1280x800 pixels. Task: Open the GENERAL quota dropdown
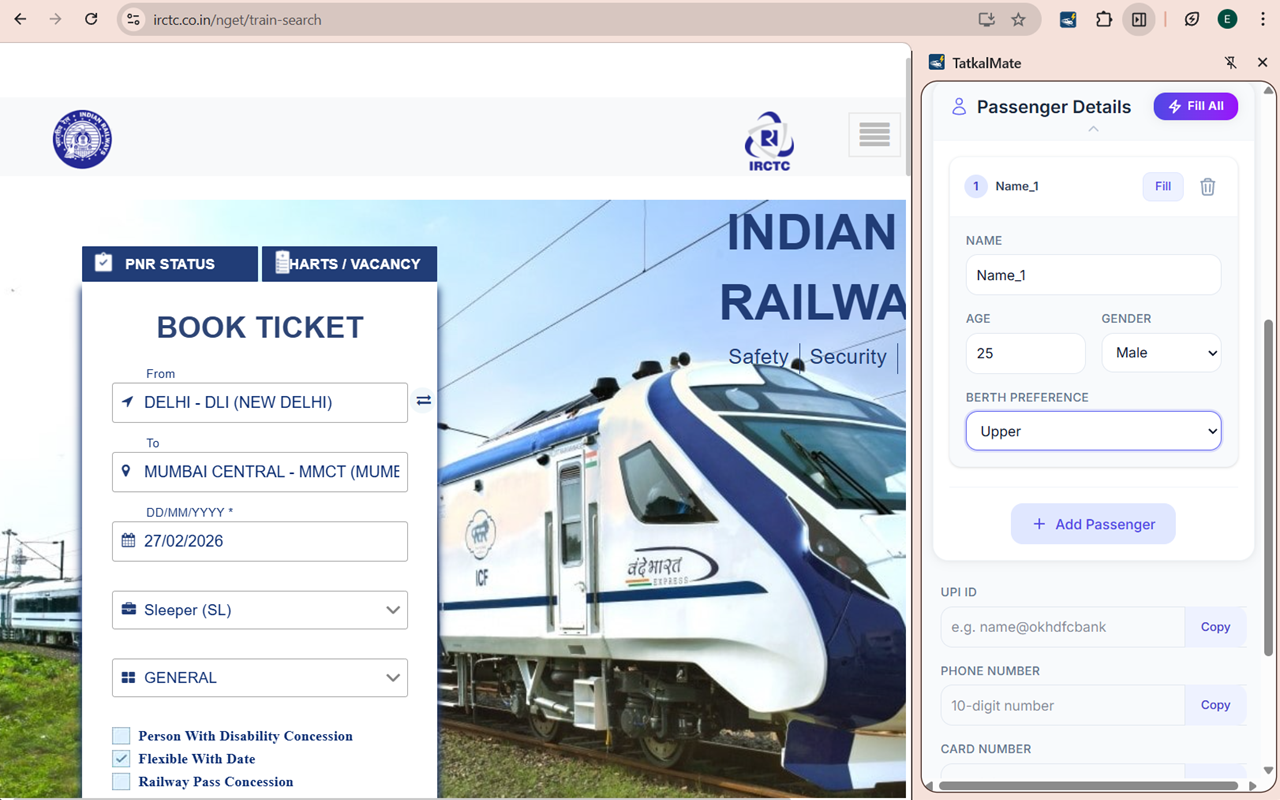[x=260, y=678]
